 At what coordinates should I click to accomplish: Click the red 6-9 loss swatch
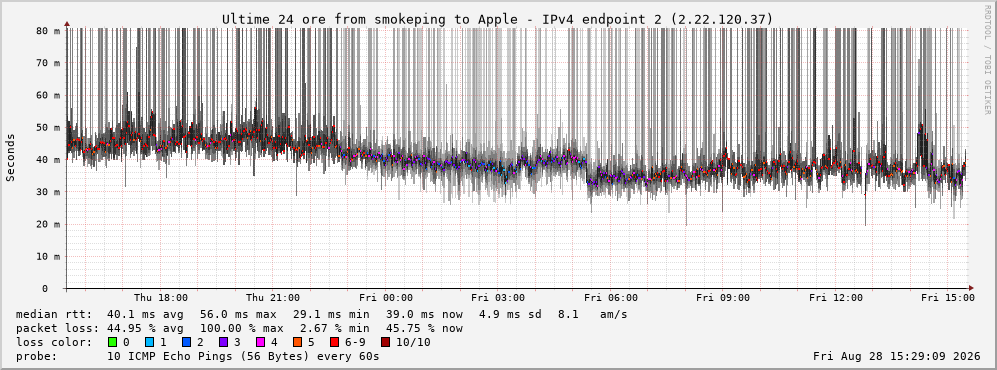click(334, 342)
